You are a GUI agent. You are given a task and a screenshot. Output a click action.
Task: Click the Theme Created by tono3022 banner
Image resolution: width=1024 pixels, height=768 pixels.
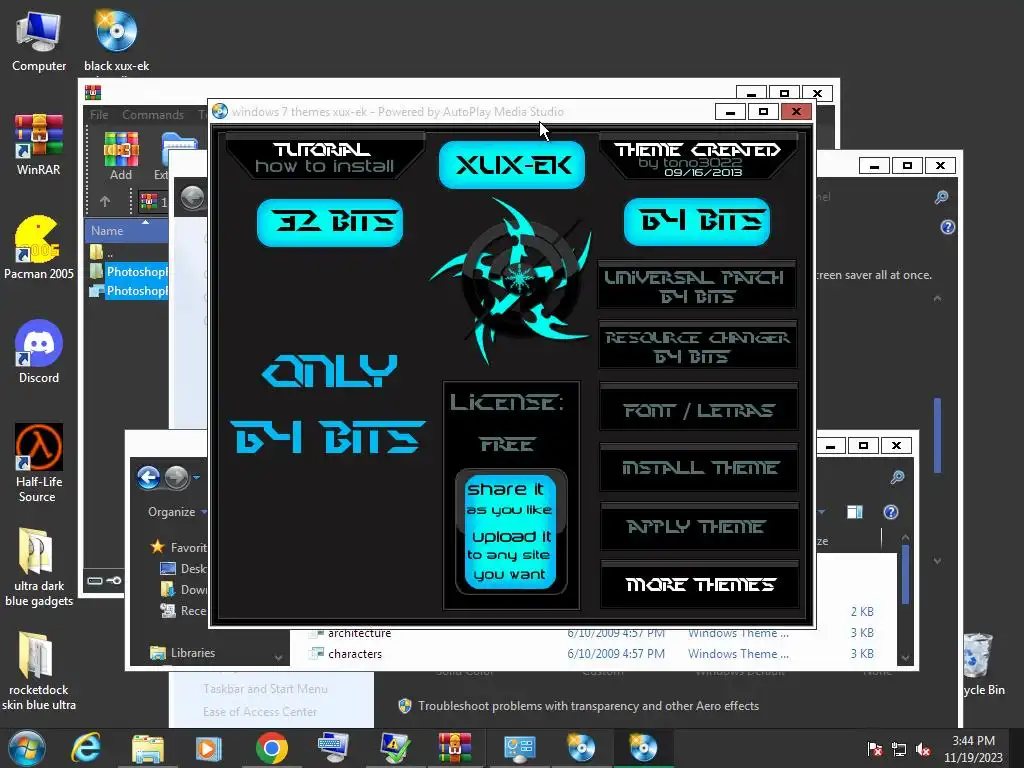point(697,158)
